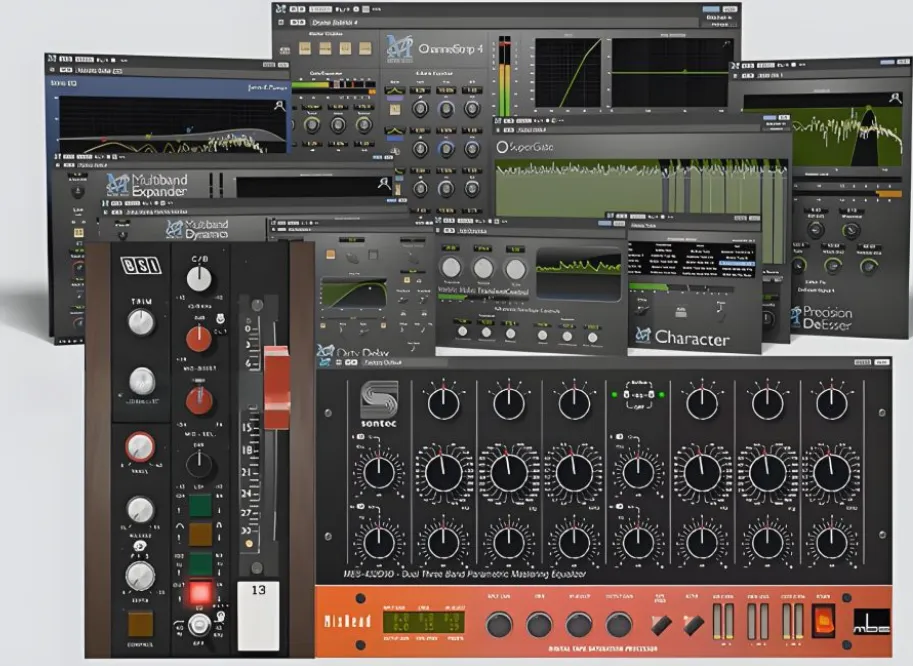Click the amber CONTROL button on BSI strip
913x666 pixels.
(x=140, y=624)
